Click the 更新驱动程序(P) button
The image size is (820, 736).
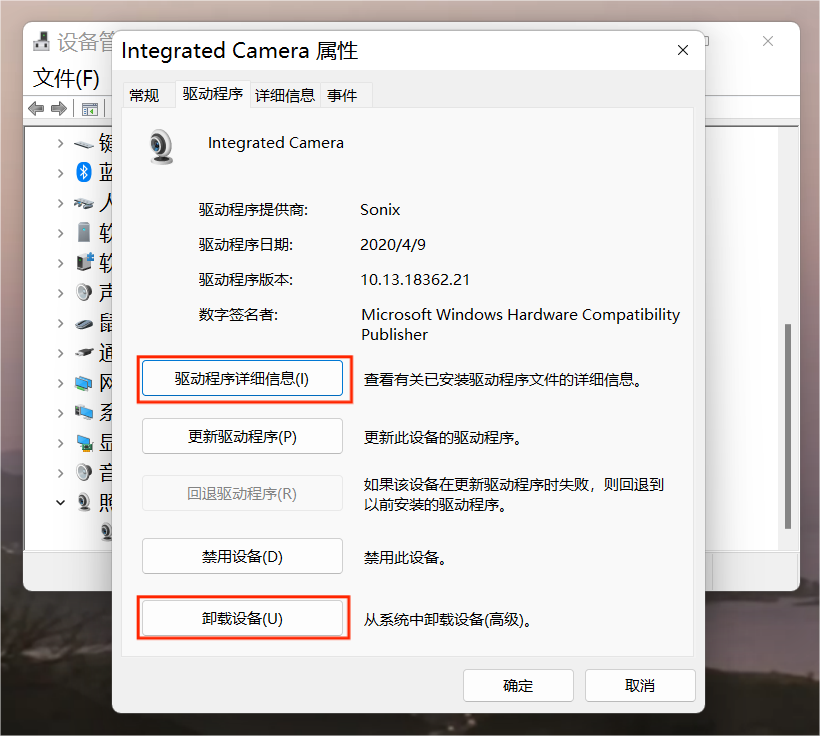pyautogui.click(x=242, y=437)
